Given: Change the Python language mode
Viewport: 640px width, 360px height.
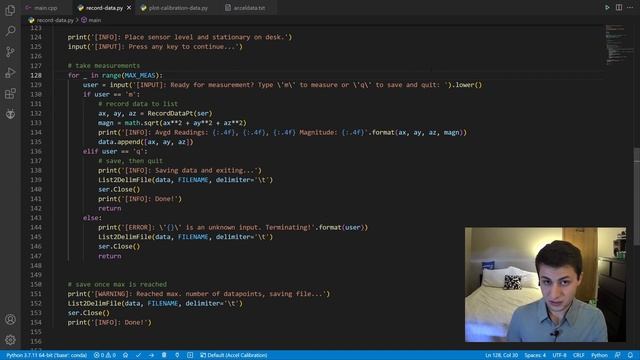Looking at the screenshot, I should [x=599, y=355].
